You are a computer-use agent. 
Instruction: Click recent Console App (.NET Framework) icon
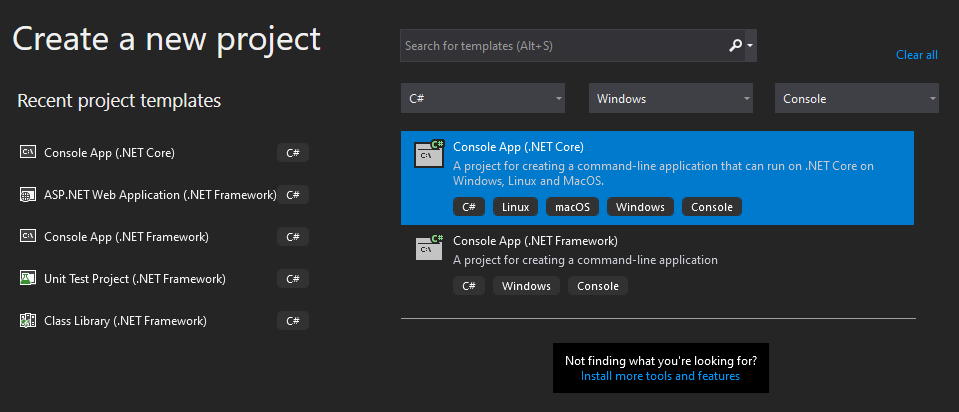click(x=28, y=237)
